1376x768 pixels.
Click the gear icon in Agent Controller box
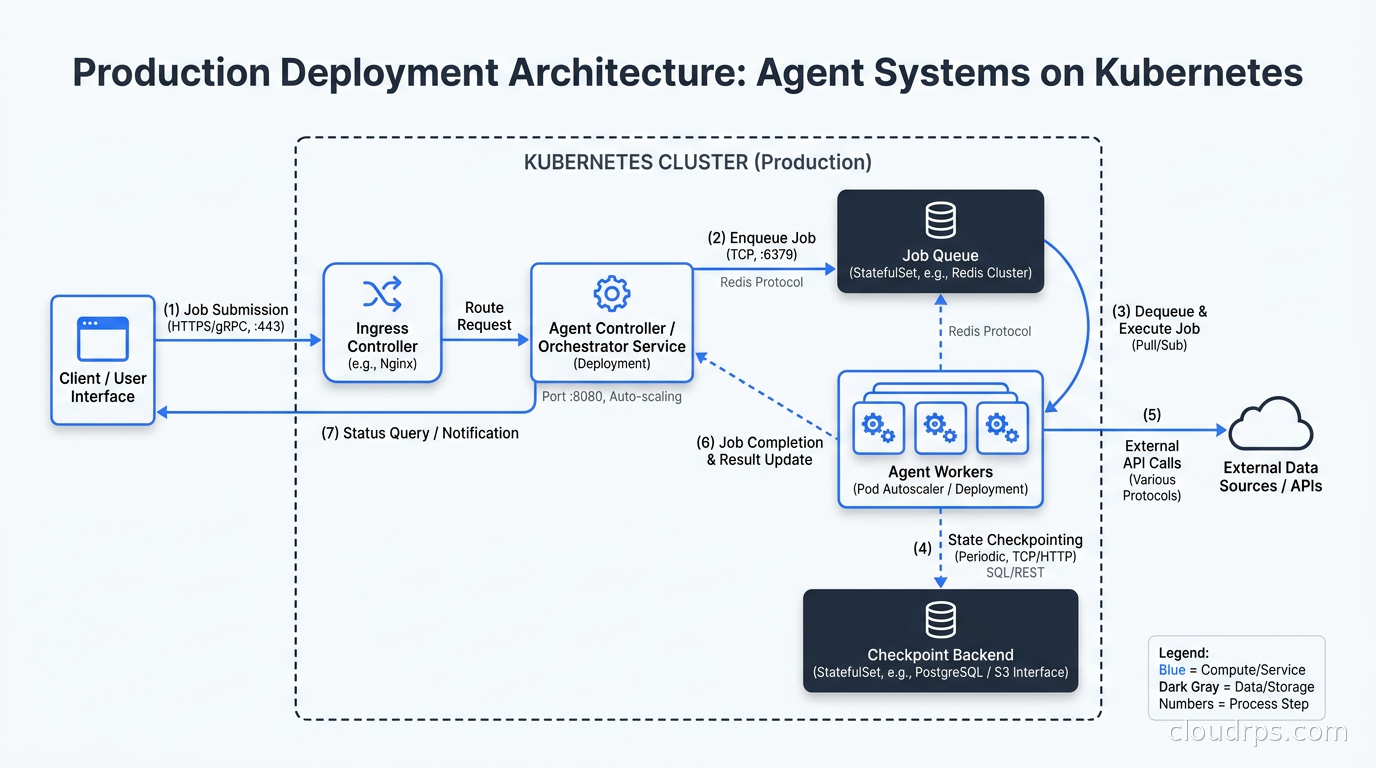611,294
